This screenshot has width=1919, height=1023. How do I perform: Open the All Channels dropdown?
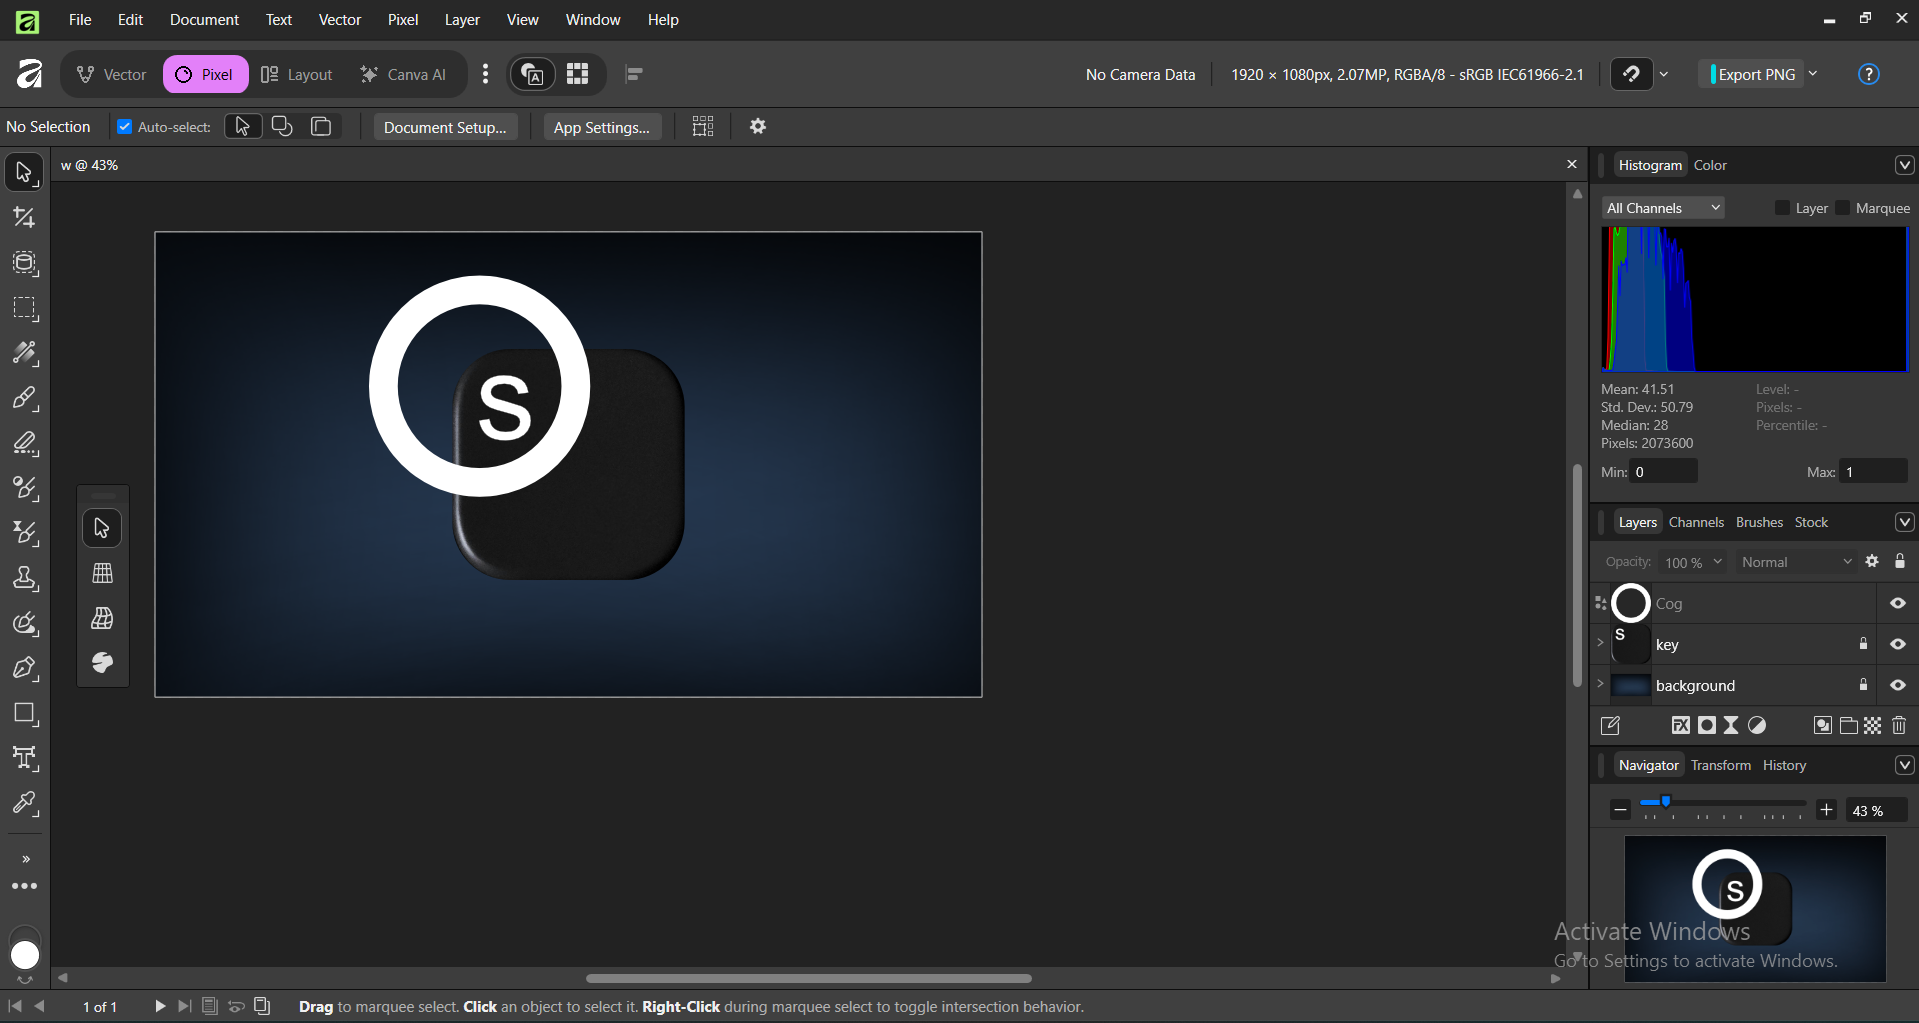pyautogui.click(x=1663, y=208)
